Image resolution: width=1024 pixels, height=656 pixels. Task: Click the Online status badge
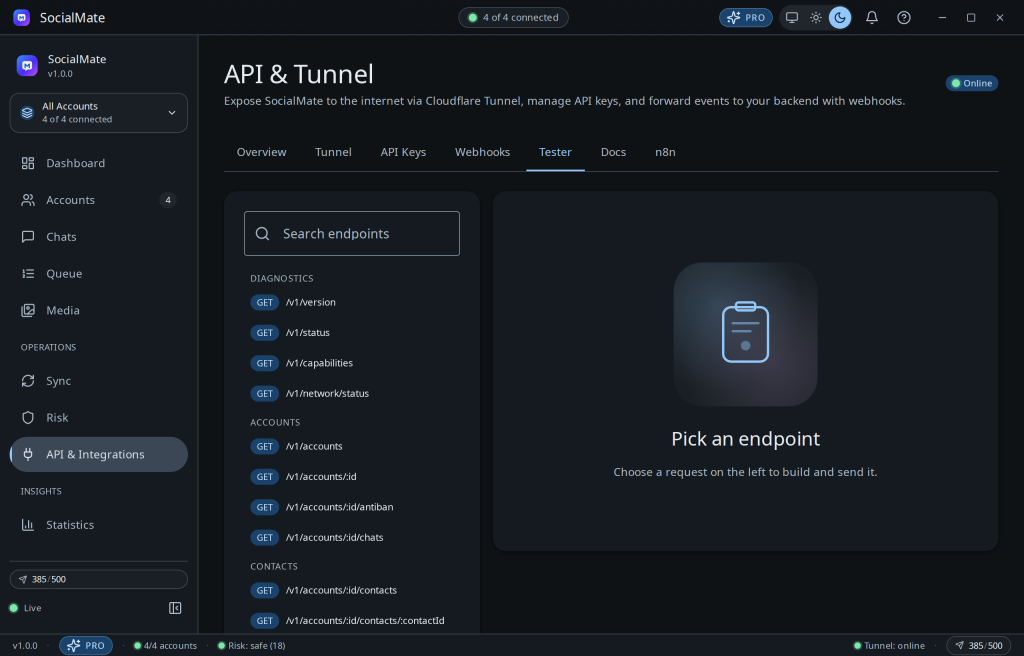pos(972,83)
